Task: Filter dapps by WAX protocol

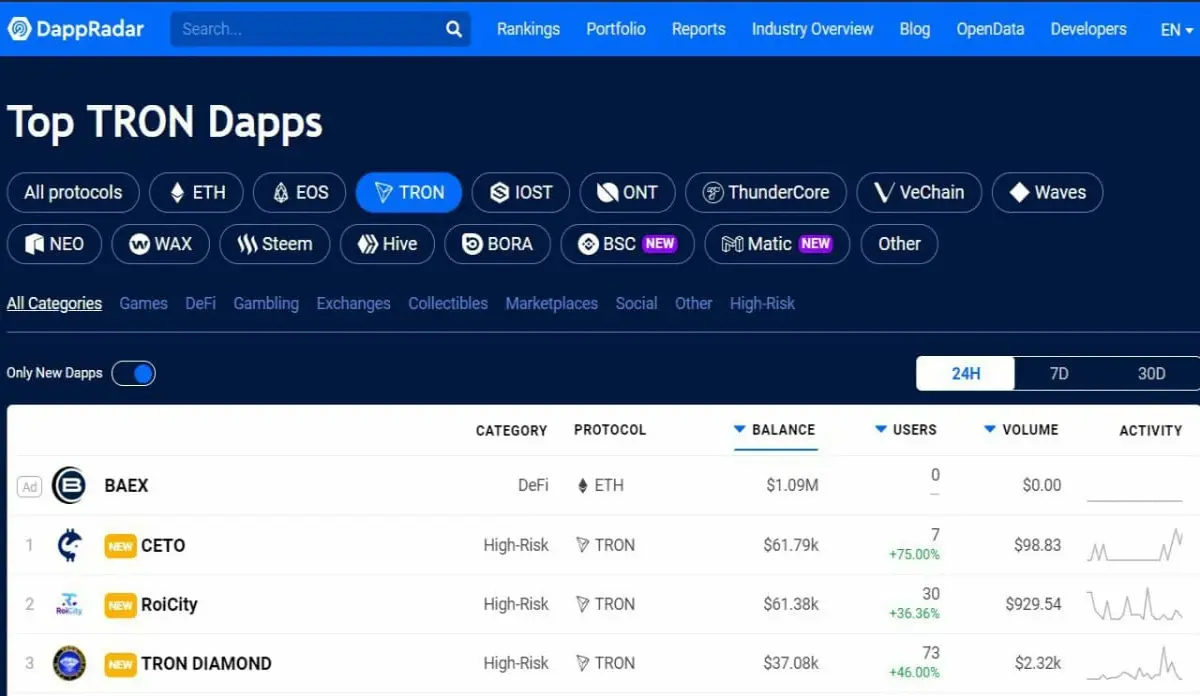Action: coord(160,243)
